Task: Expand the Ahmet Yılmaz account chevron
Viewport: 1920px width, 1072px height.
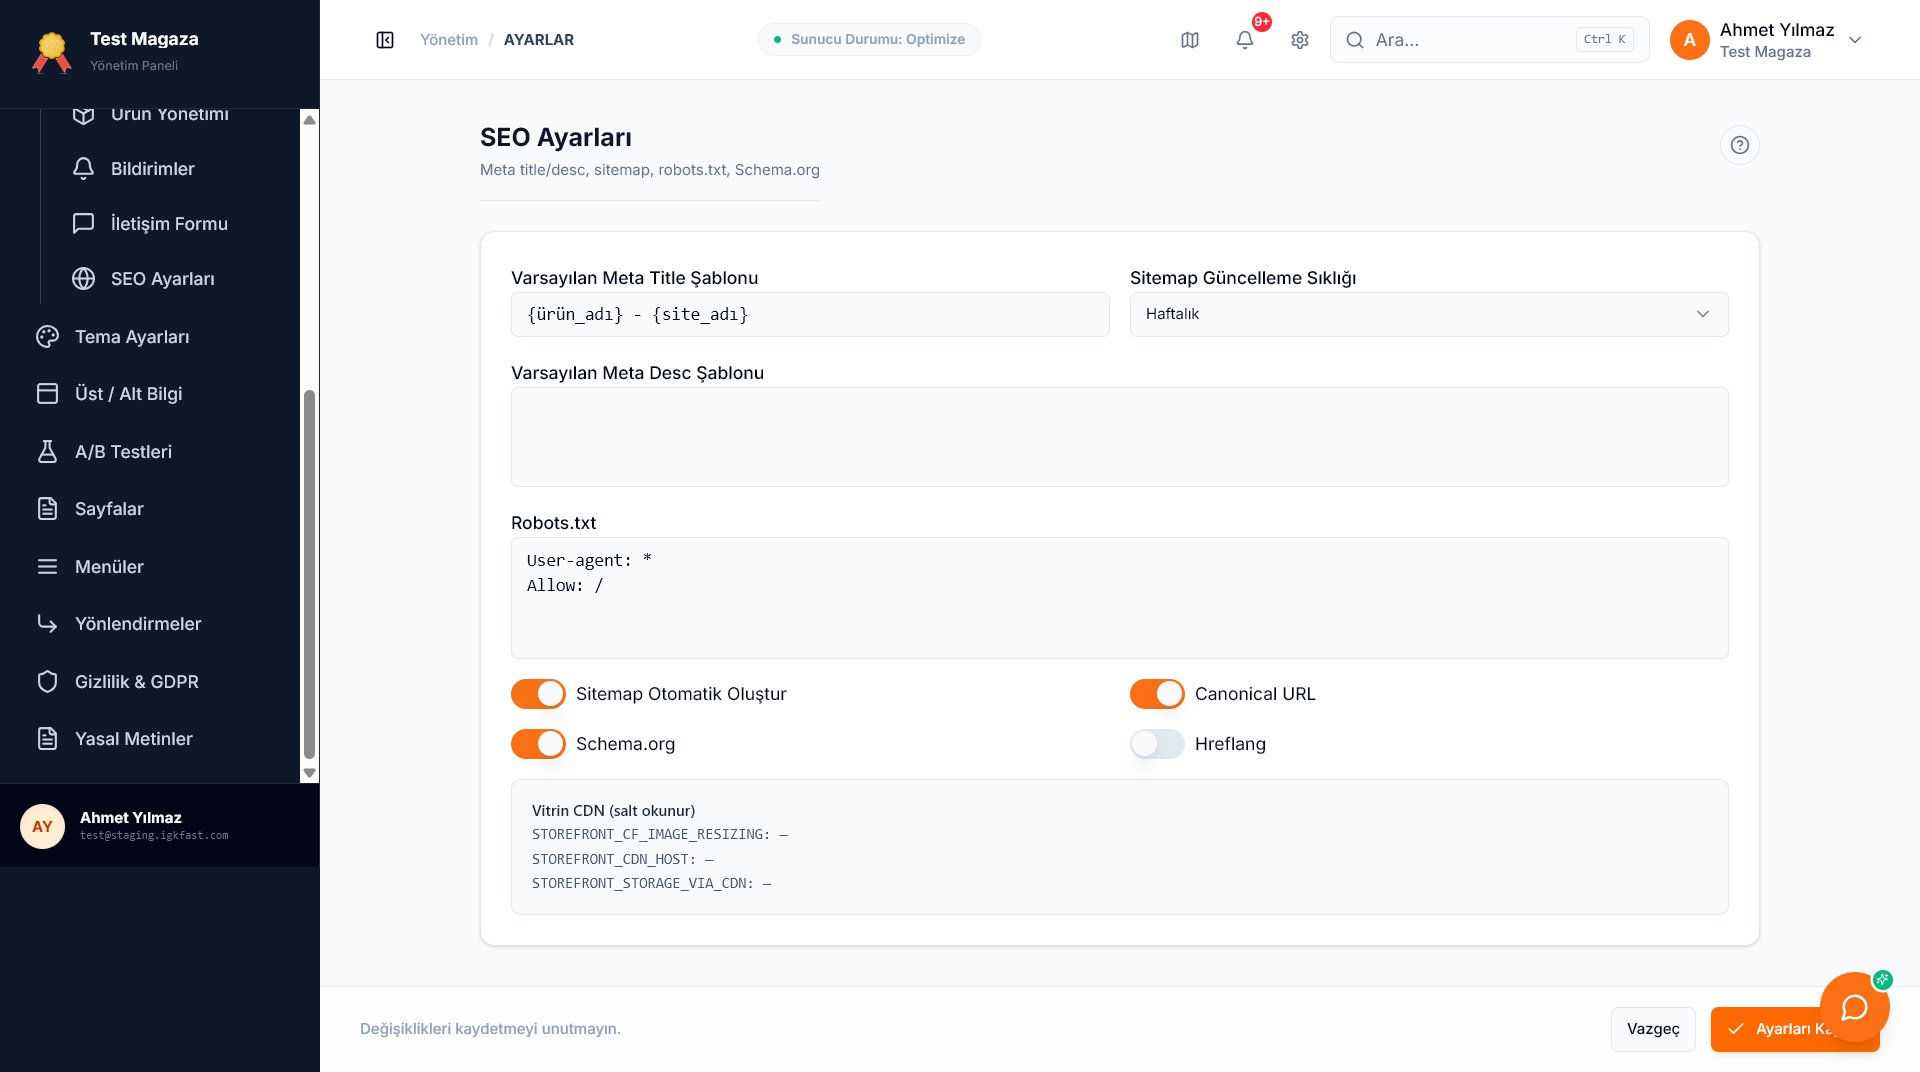Action: [x=1855, y=40]
